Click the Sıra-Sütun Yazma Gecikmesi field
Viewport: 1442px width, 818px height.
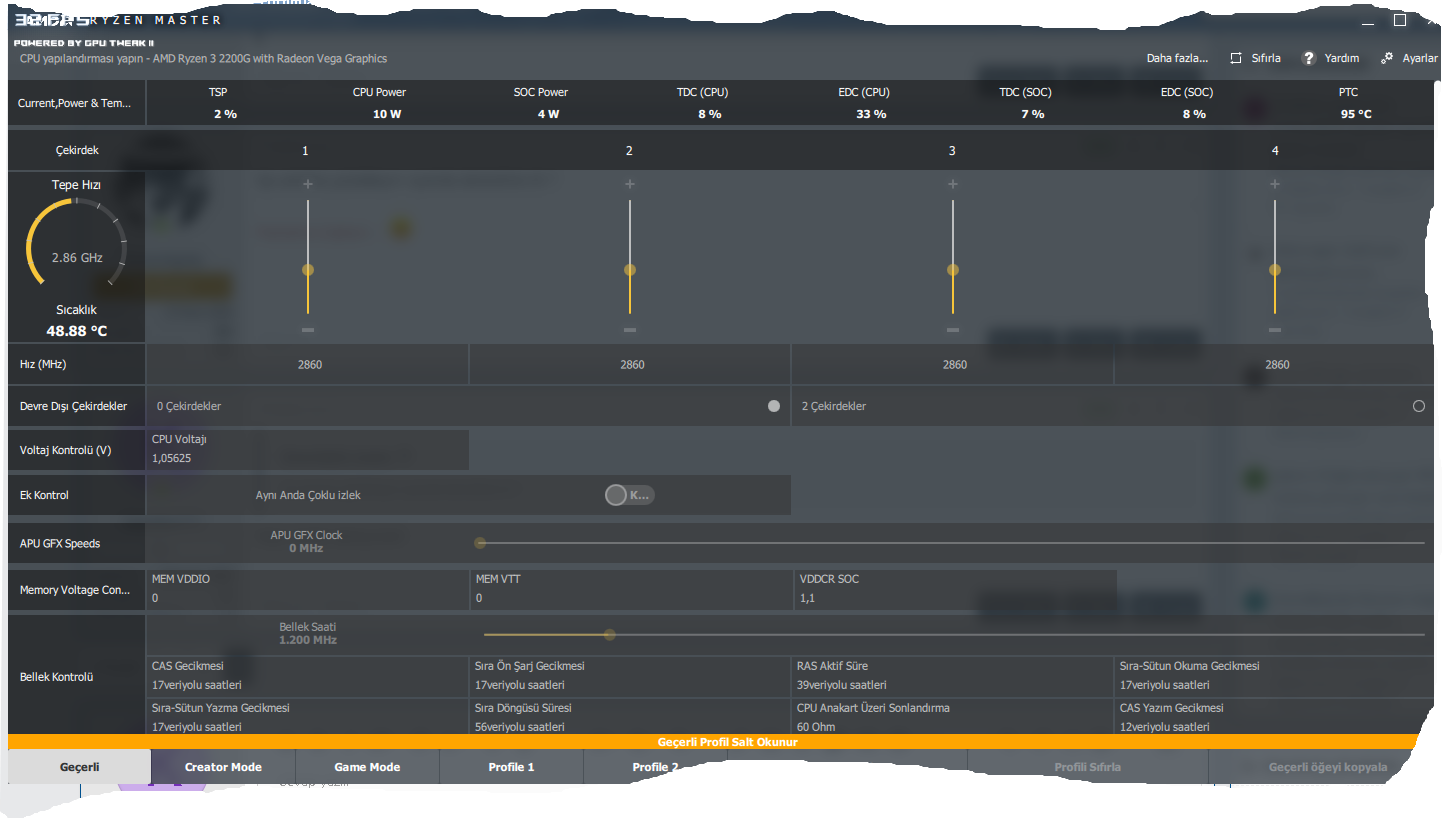308,717
